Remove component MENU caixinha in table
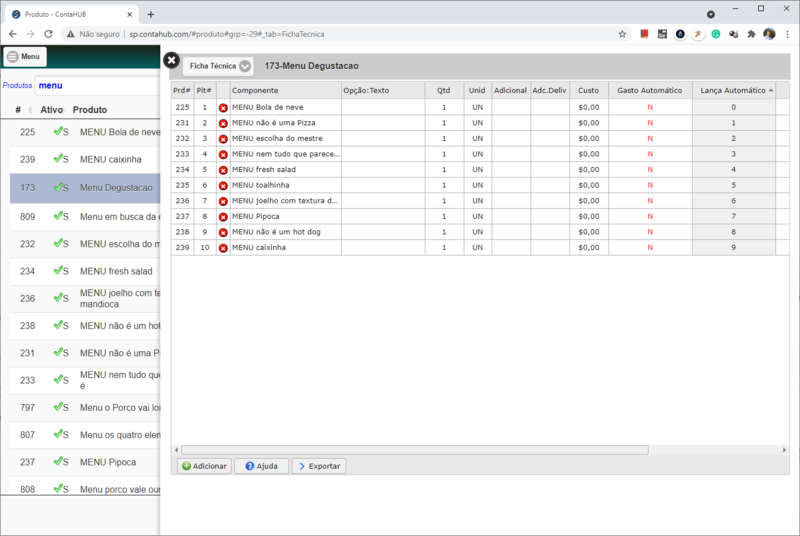Image resolution: width=800 pixels, height=536 pixels. coord(223,248)
